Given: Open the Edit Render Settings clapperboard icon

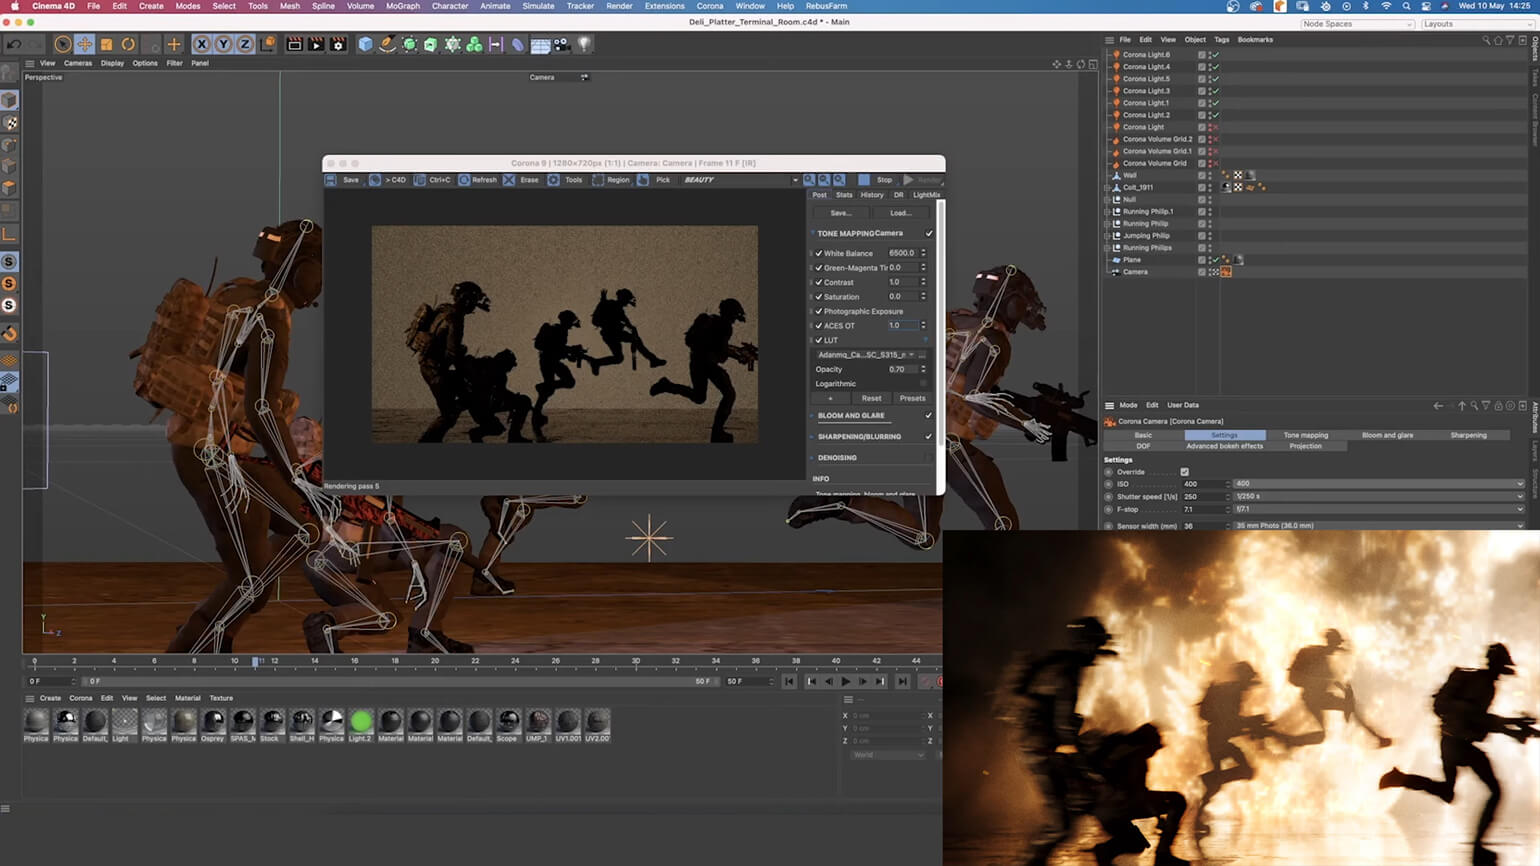Looking at the screenshot, I should 338,44.
